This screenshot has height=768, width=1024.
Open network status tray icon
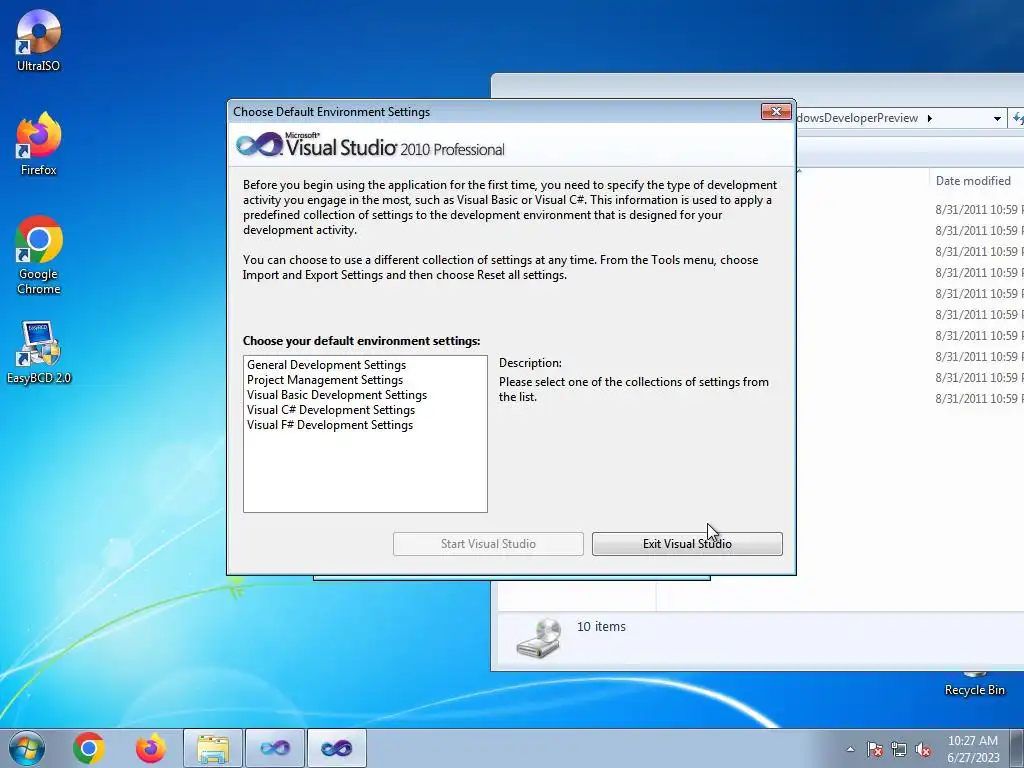click(x=899, y=749)
